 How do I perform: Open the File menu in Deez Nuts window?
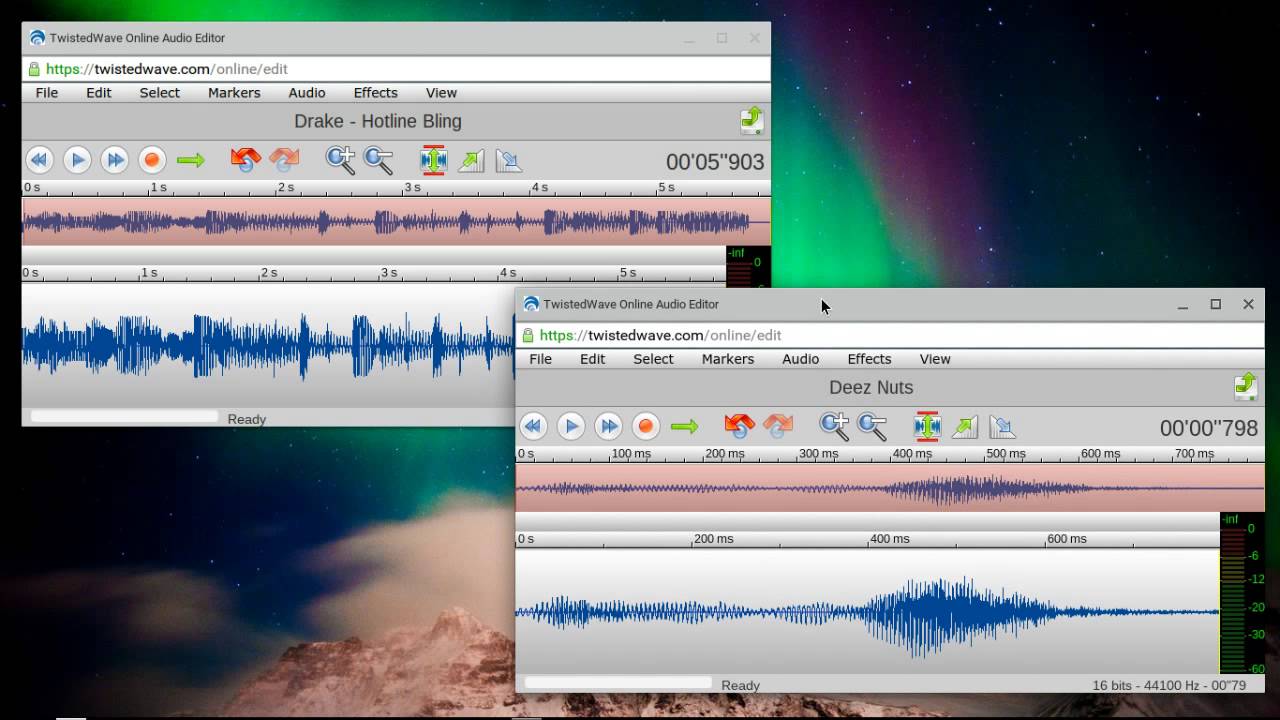point(540,359)
